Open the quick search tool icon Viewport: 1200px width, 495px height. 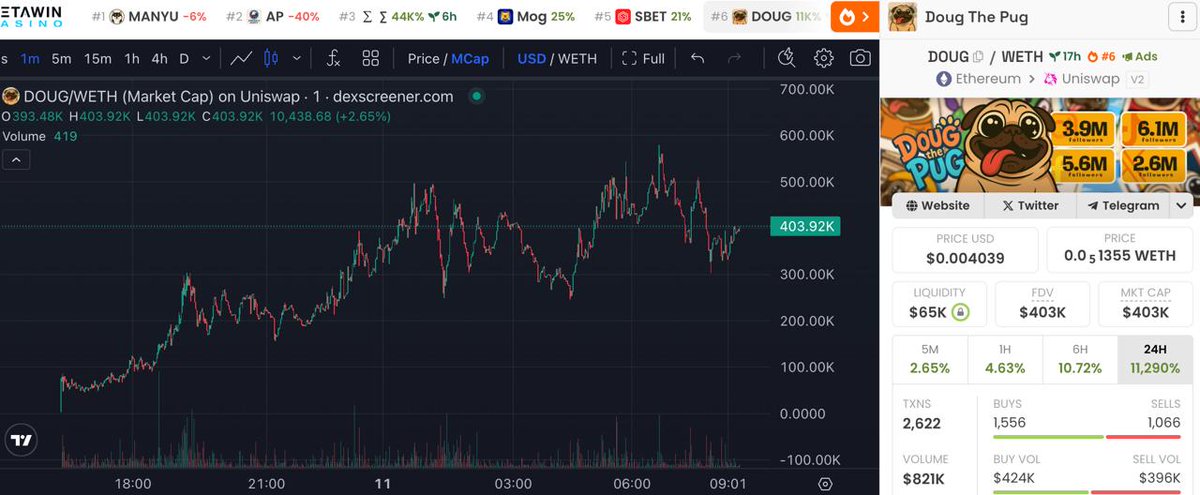coord(787,58)
